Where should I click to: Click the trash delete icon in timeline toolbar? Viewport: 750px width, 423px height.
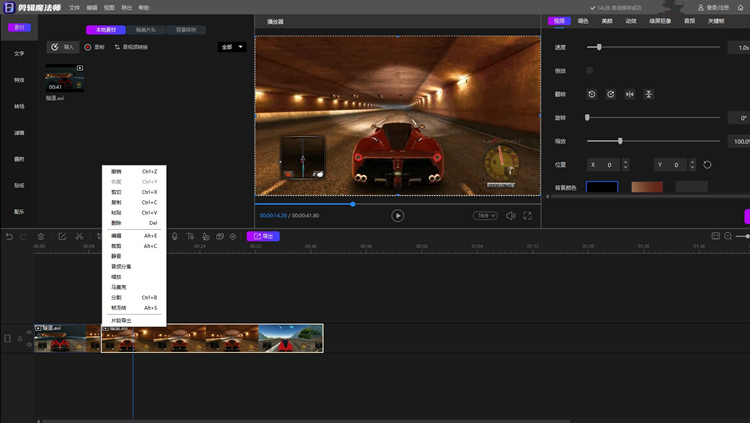41,236
